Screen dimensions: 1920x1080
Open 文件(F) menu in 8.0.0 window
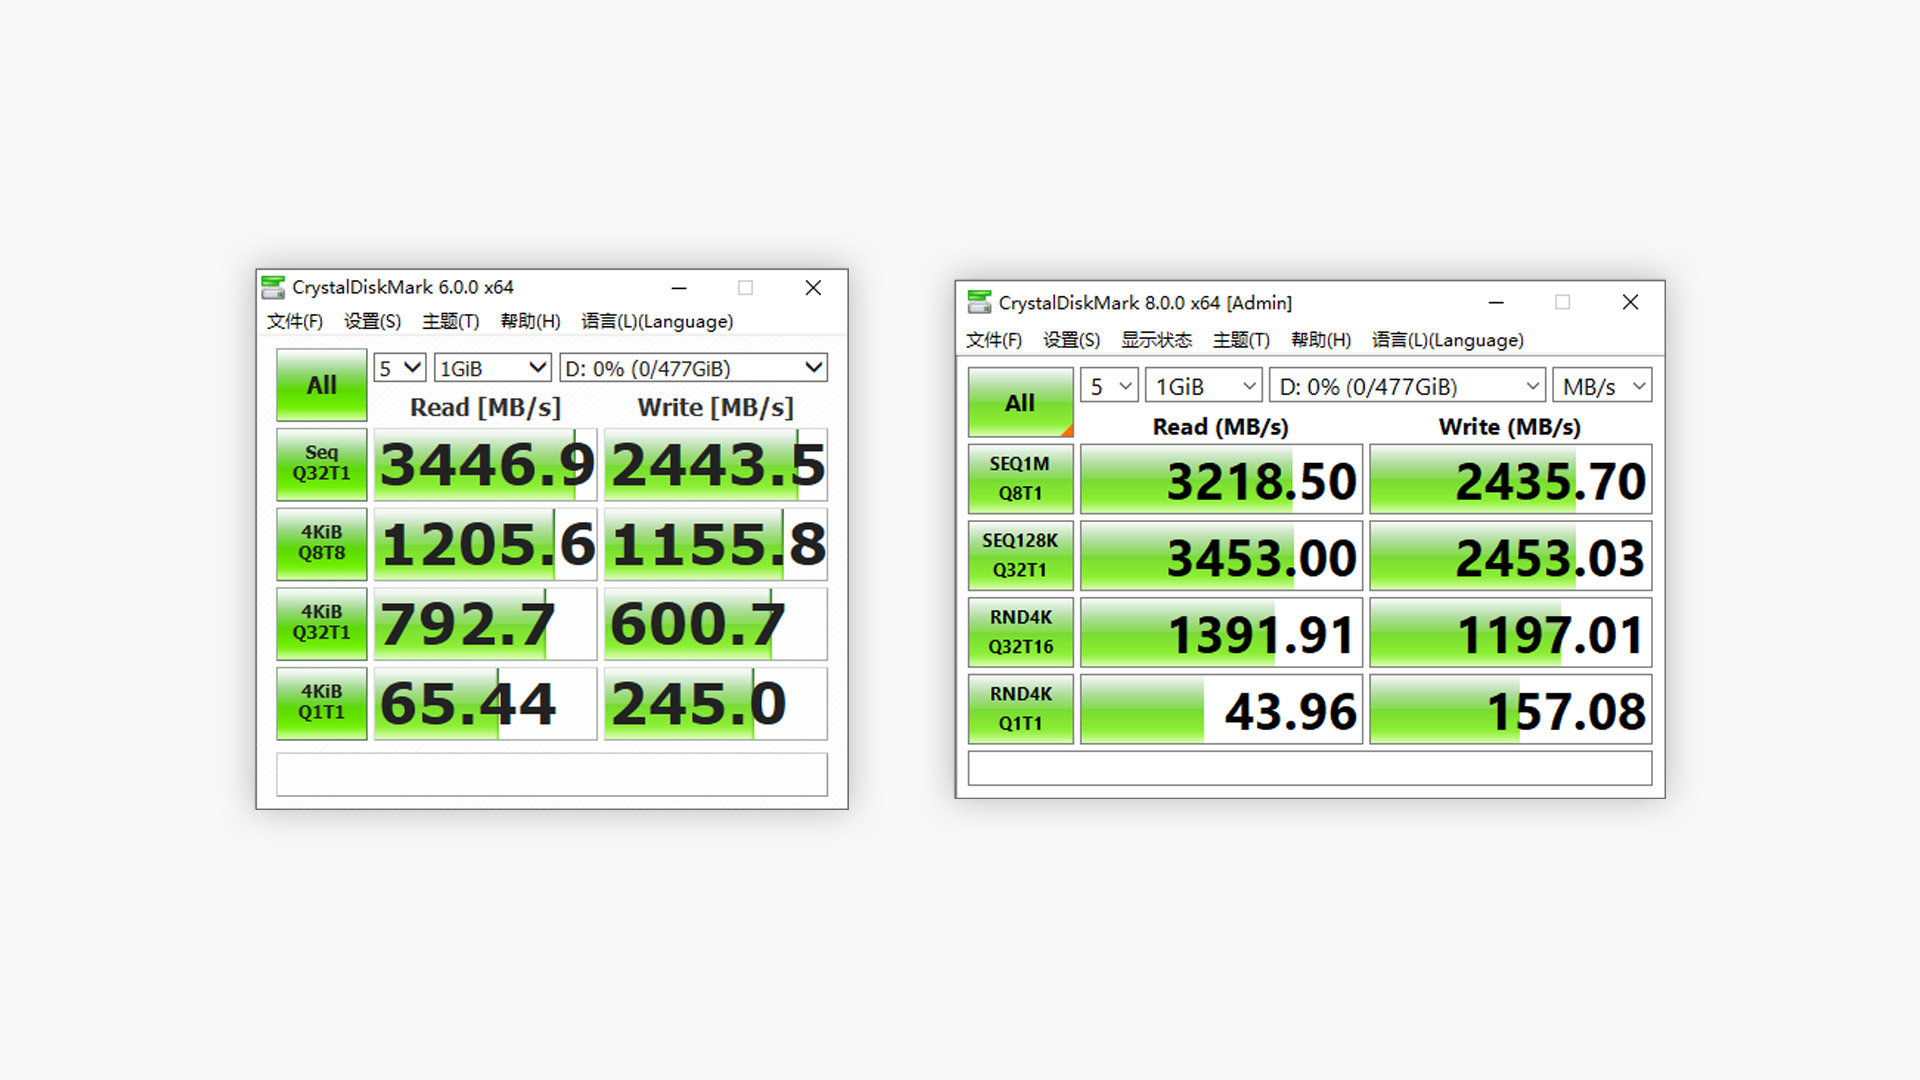[x=993, y=340]
